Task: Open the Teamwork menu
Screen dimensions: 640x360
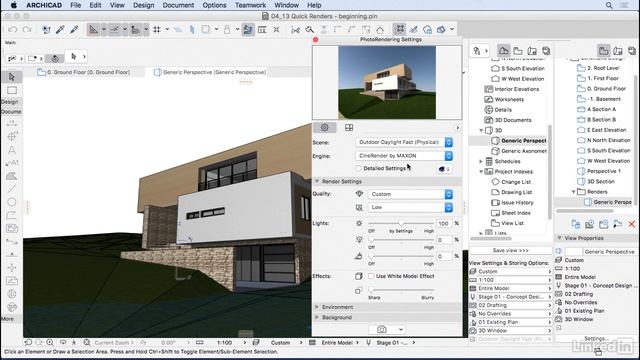Action: click(250, 5)
